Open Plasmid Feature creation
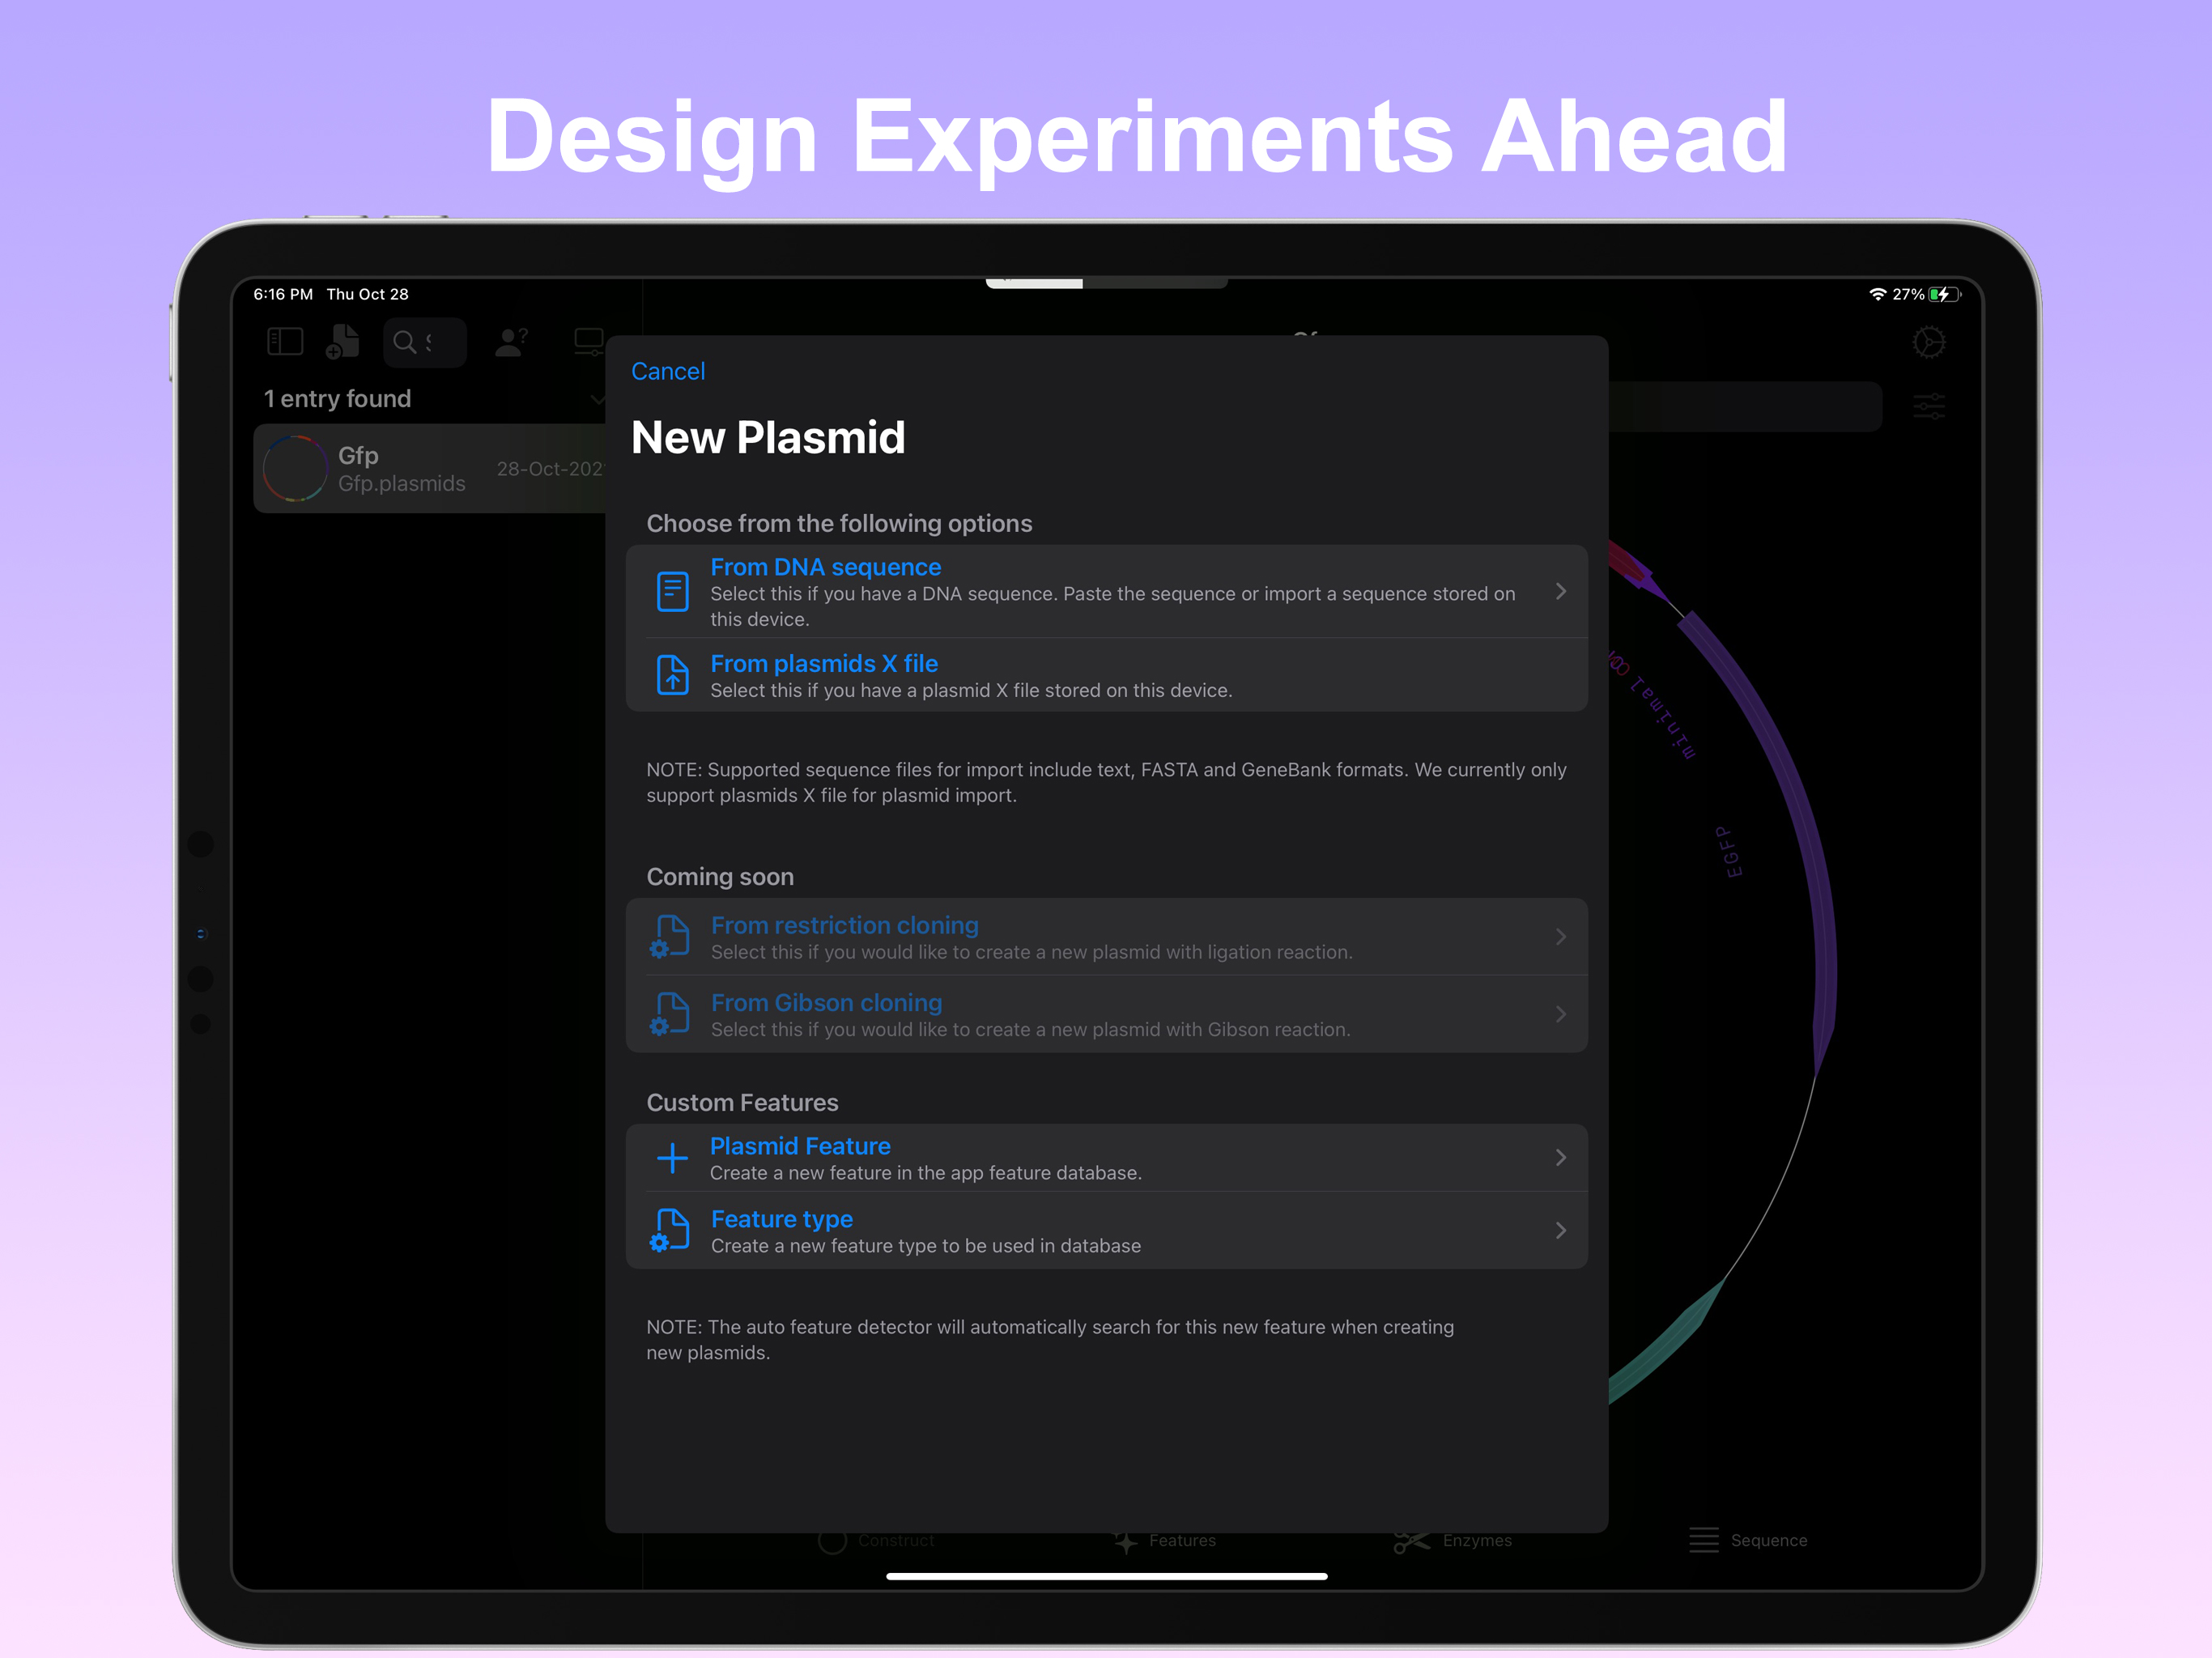Viewport: 2212px width, 1658px height. point(1106,1157)
